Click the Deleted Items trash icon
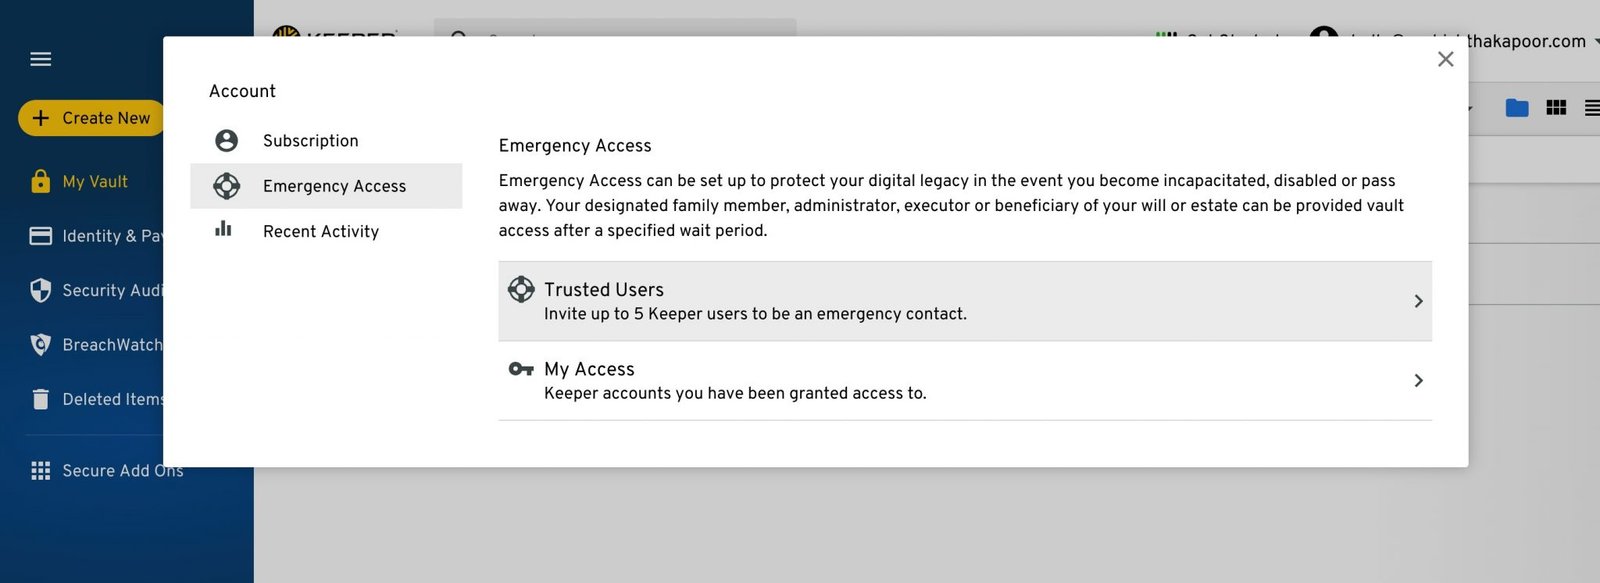Screen dimensions: 1600x583 point(40,399)
